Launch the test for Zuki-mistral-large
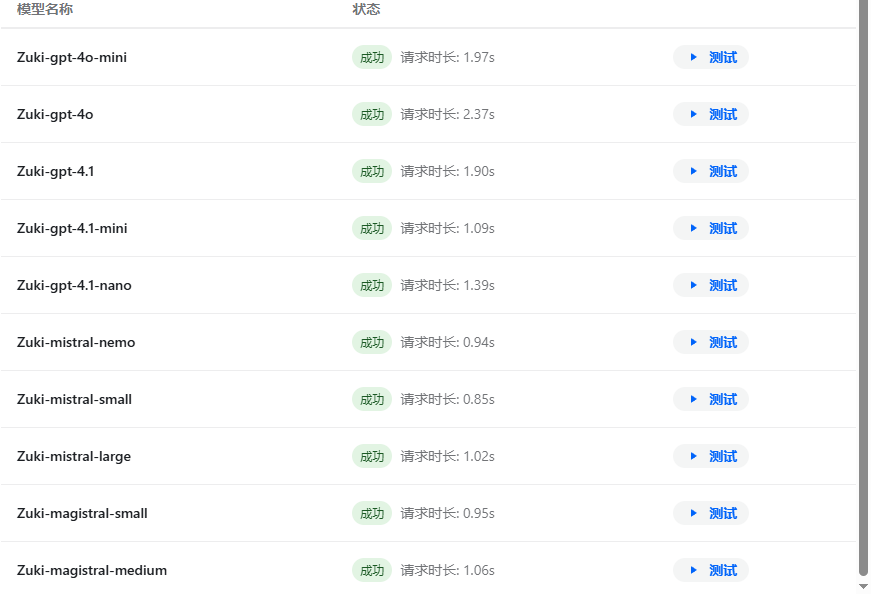Viewport: 877px width, 594px height. (x=710, y=456)
